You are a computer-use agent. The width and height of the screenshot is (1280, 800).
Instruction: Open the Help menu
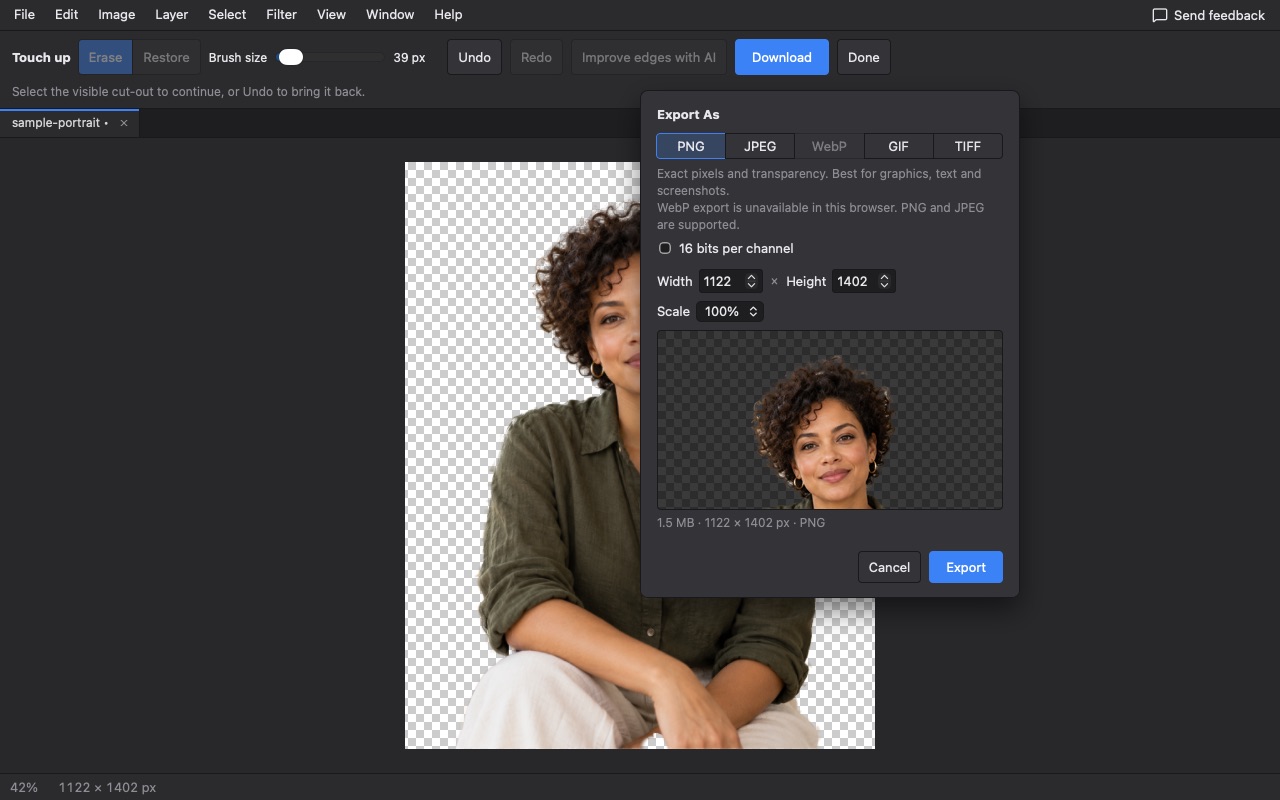pos(448,15)
